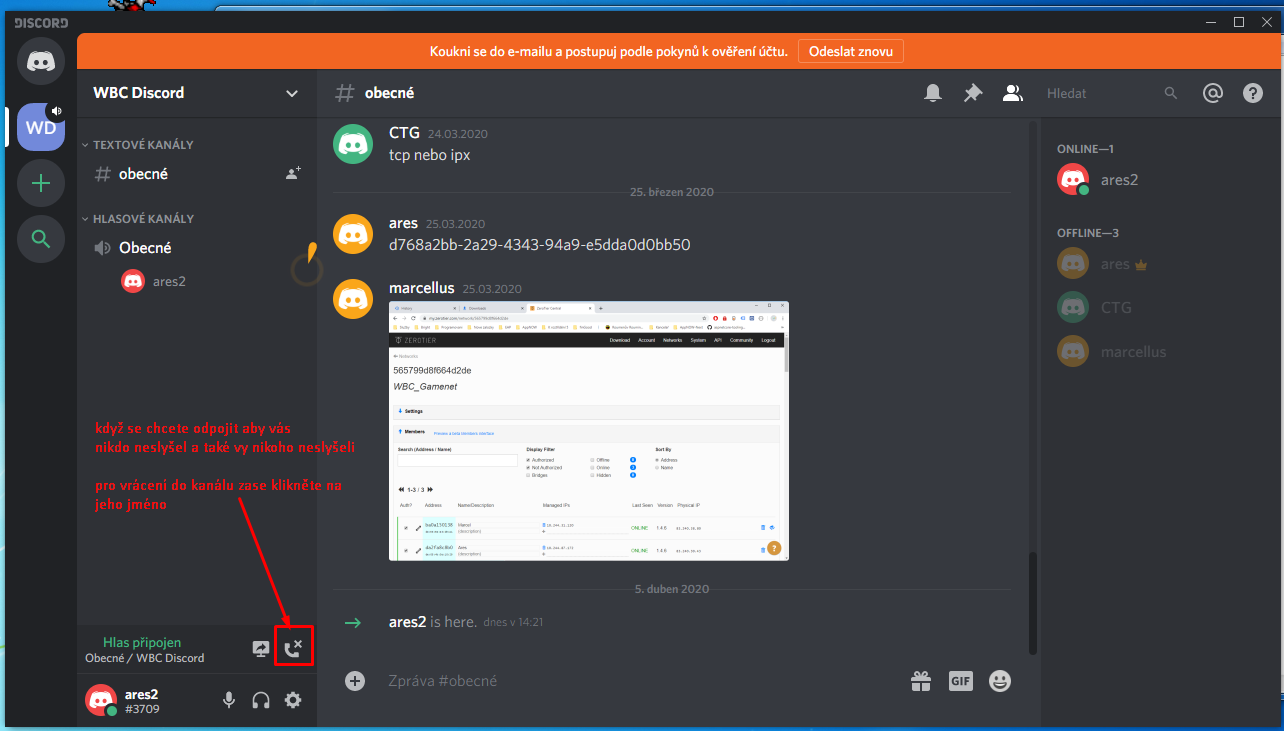The height and width of the screenshot is (731, 1284).
Task: Open marcellus's profile from the message username
Action: point(421,288)
